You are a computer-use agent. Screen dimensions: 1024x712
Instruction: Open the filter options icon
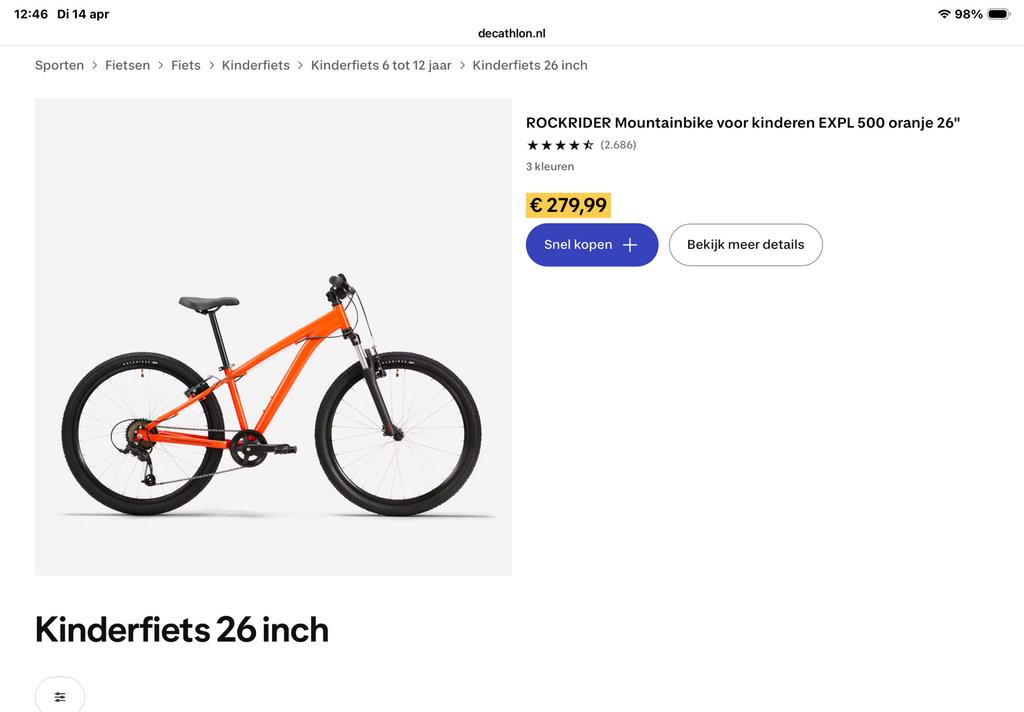59,694
